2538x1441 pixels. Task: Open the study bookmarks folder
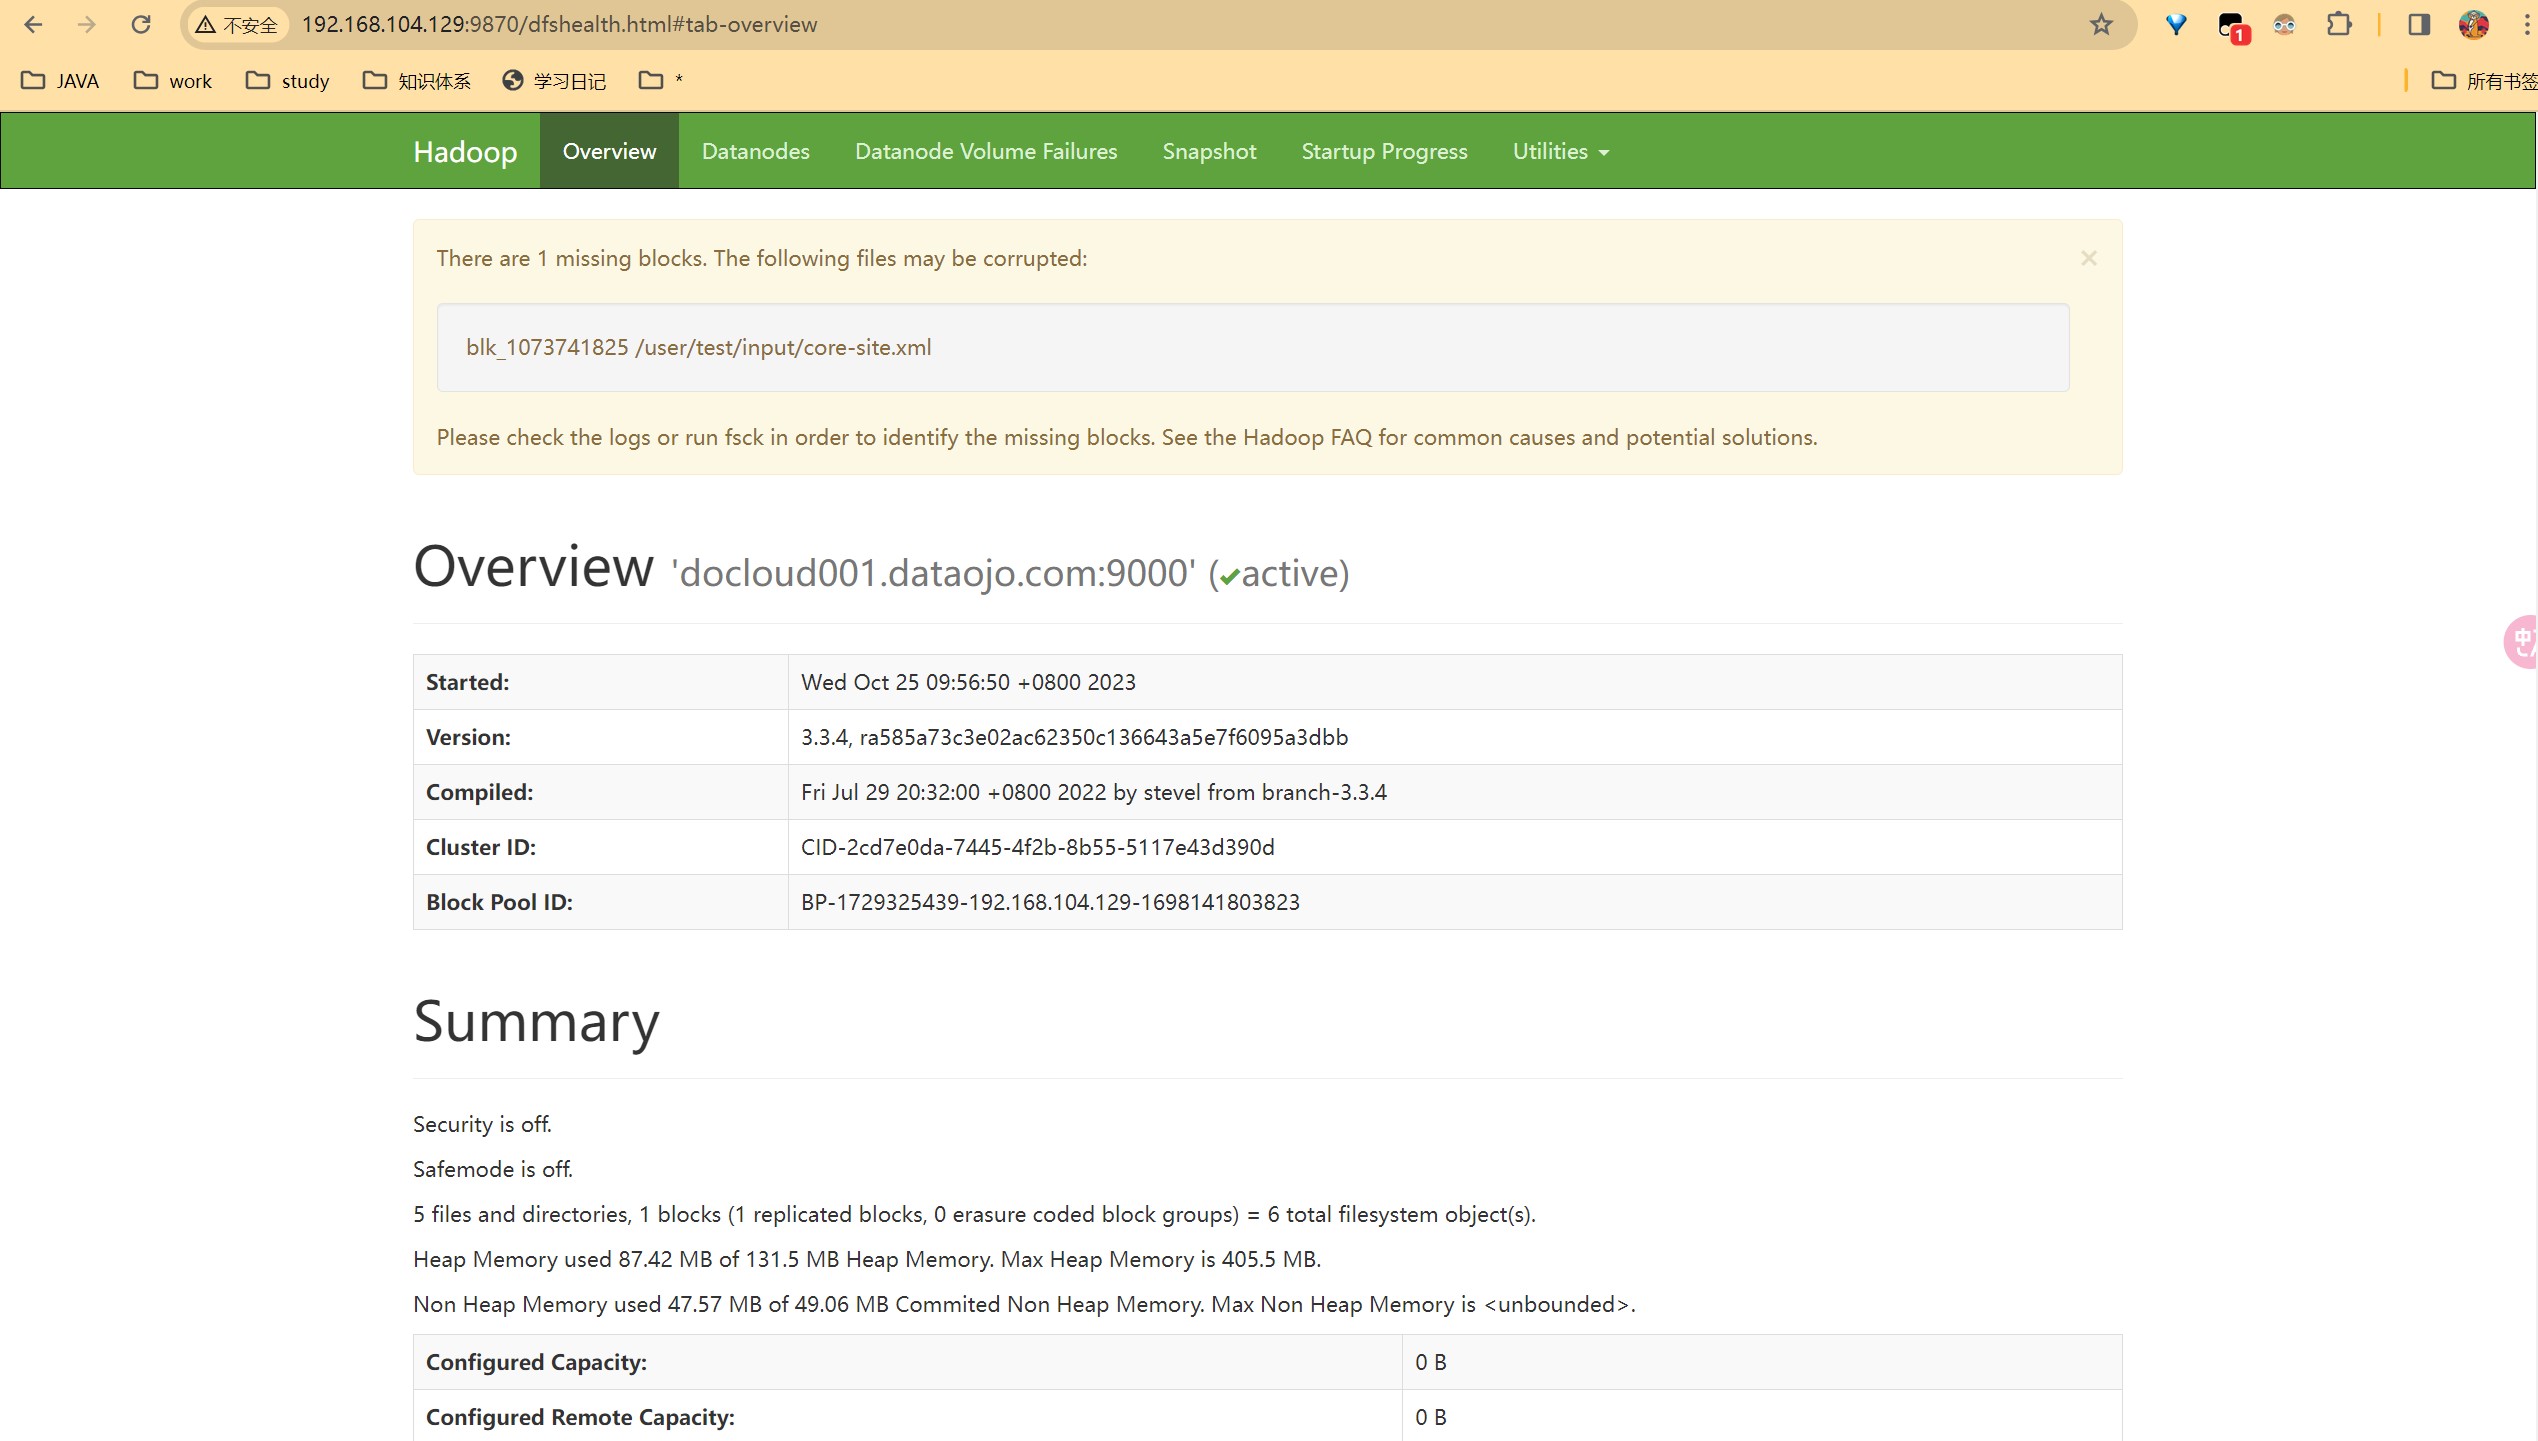(288, 81)
